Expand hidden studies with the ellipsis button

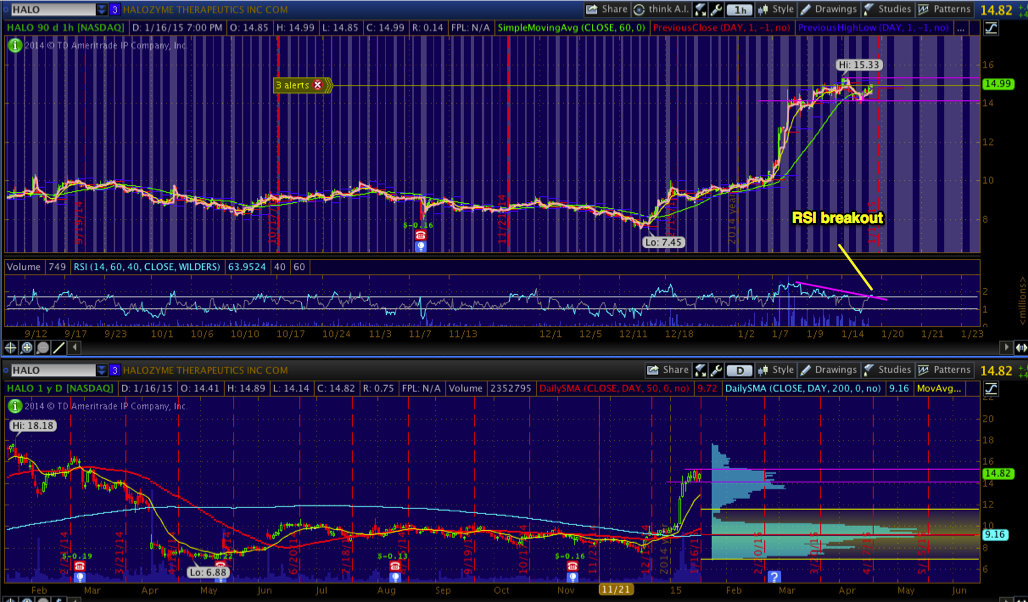pos(962,28)
